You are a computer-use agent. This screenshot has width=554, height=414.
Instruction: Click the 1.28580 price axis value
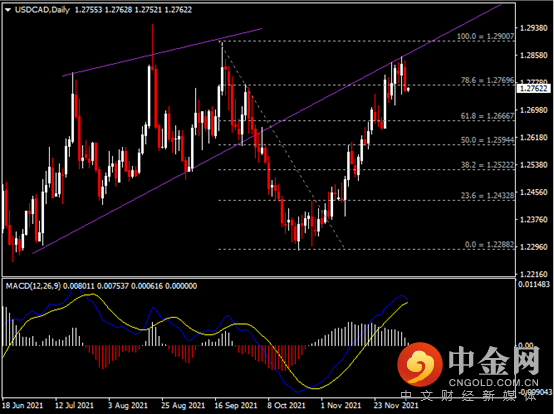click(x=534, y=55)
